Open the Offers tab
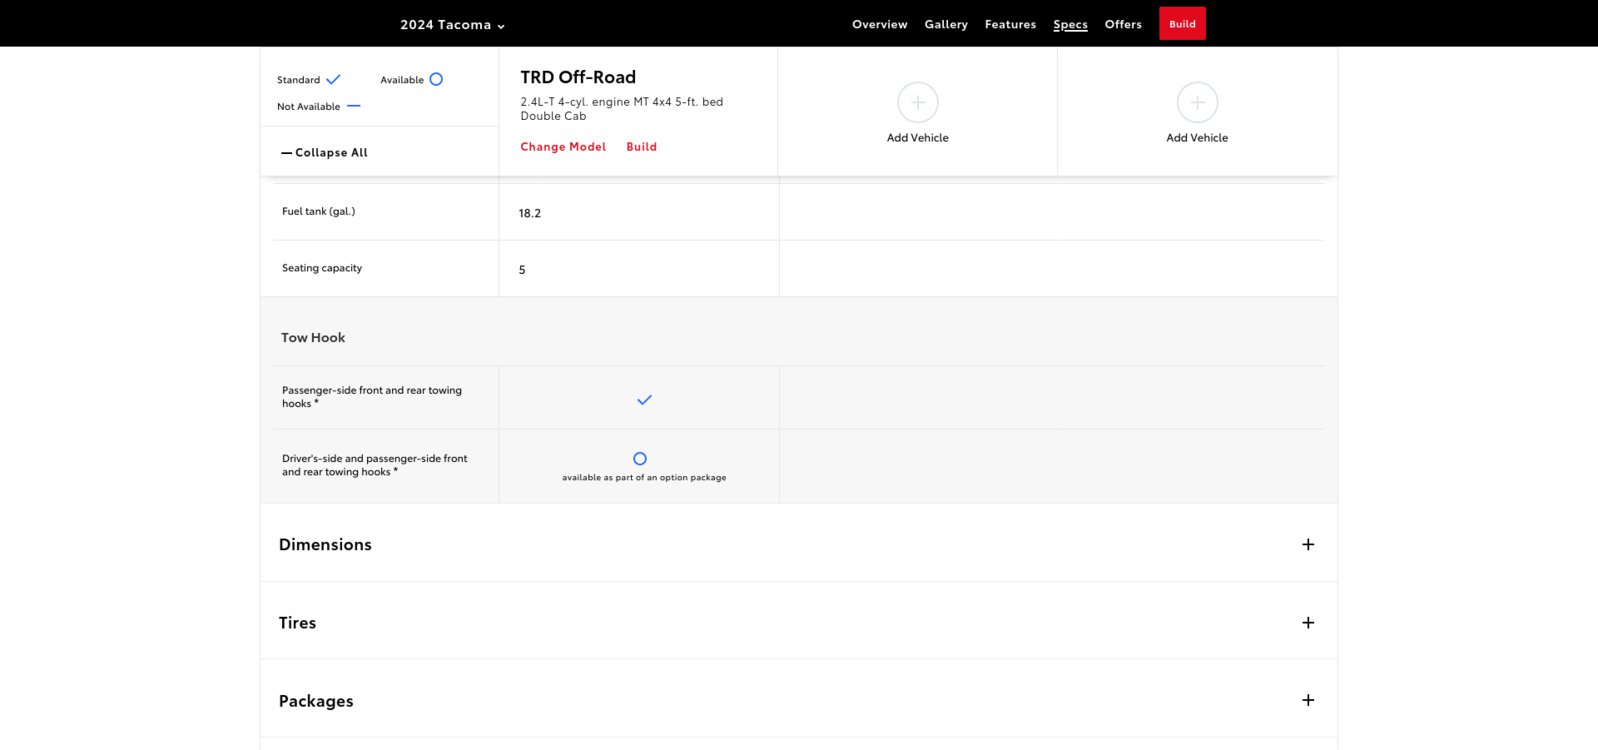This screenshot has height=750, width=1598. 1123,24
